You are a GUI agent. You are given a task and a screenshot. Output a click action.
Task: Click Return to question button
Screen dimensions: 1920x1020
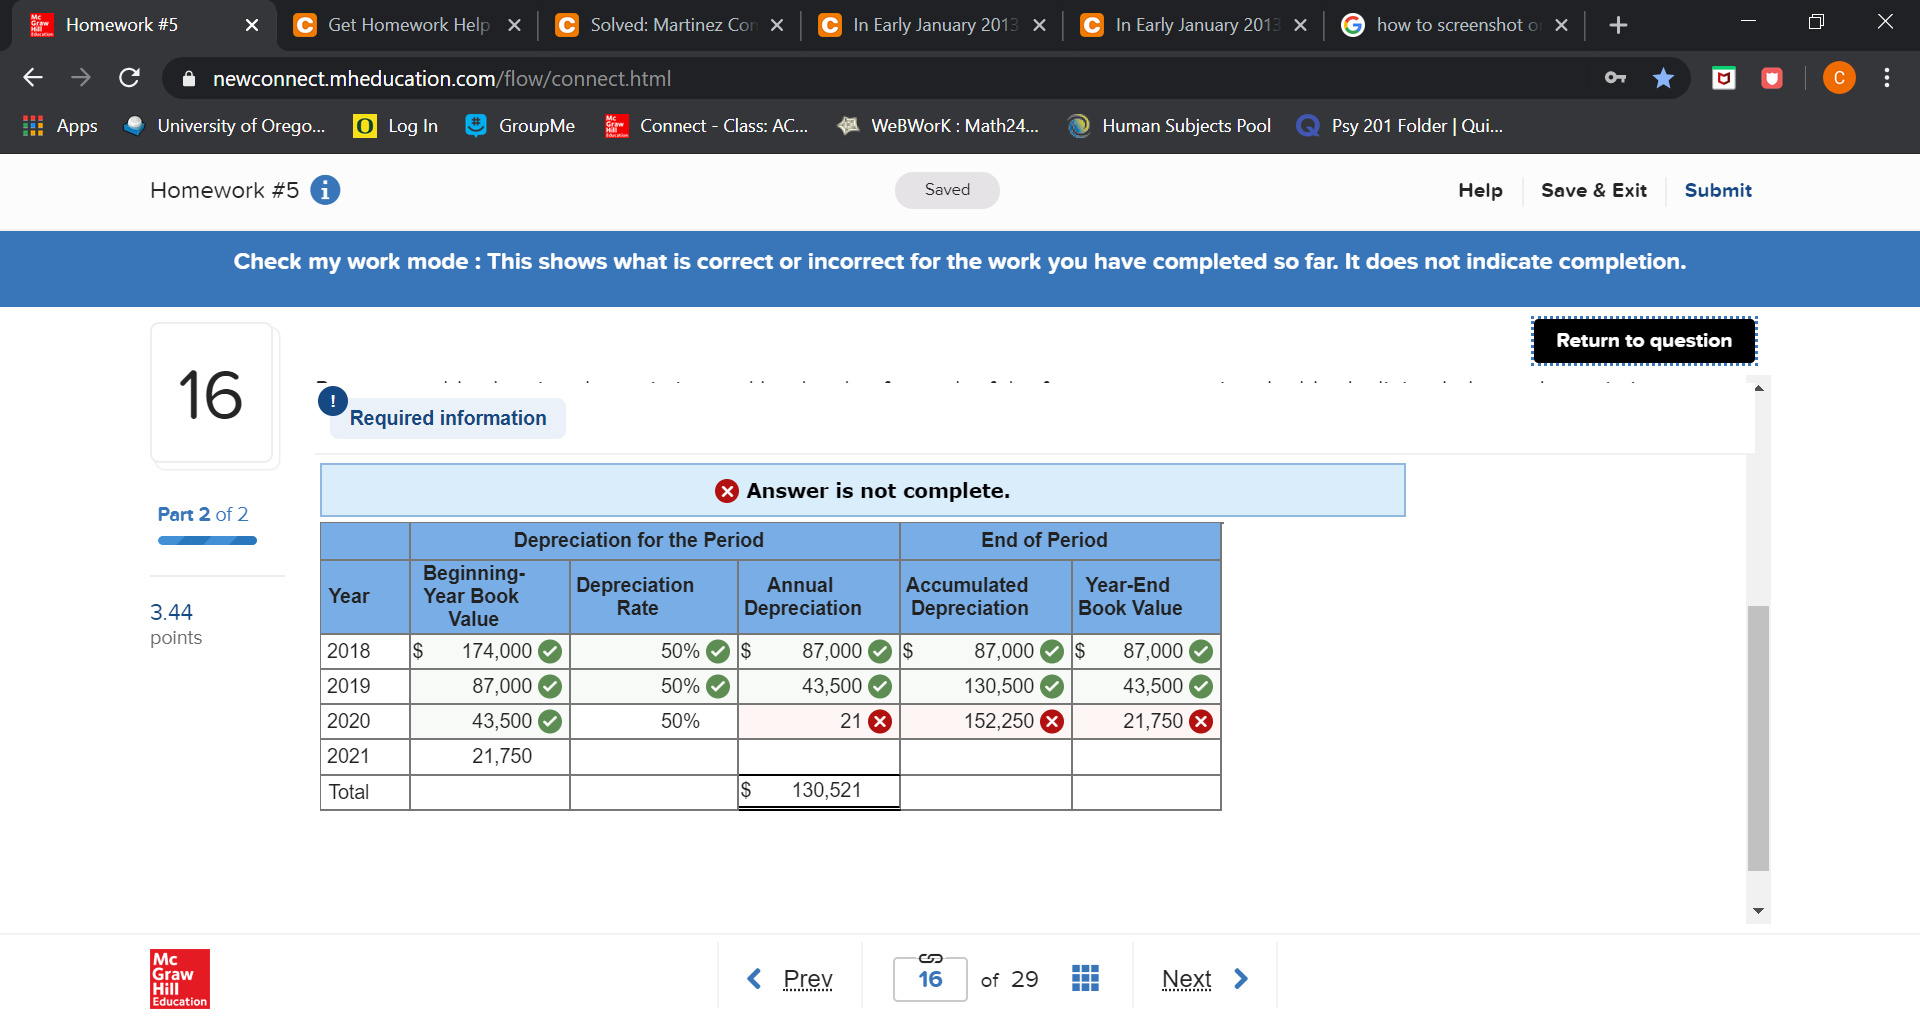pyautogui.click(x=1644, y=341)
